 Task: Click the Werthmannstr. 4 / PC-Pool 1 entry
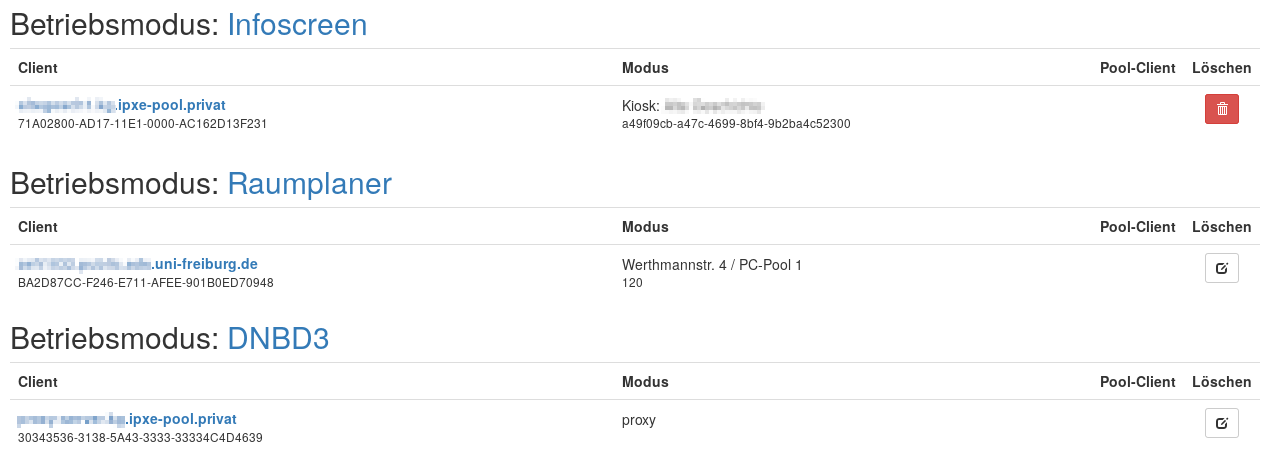[x=712, y=265]
